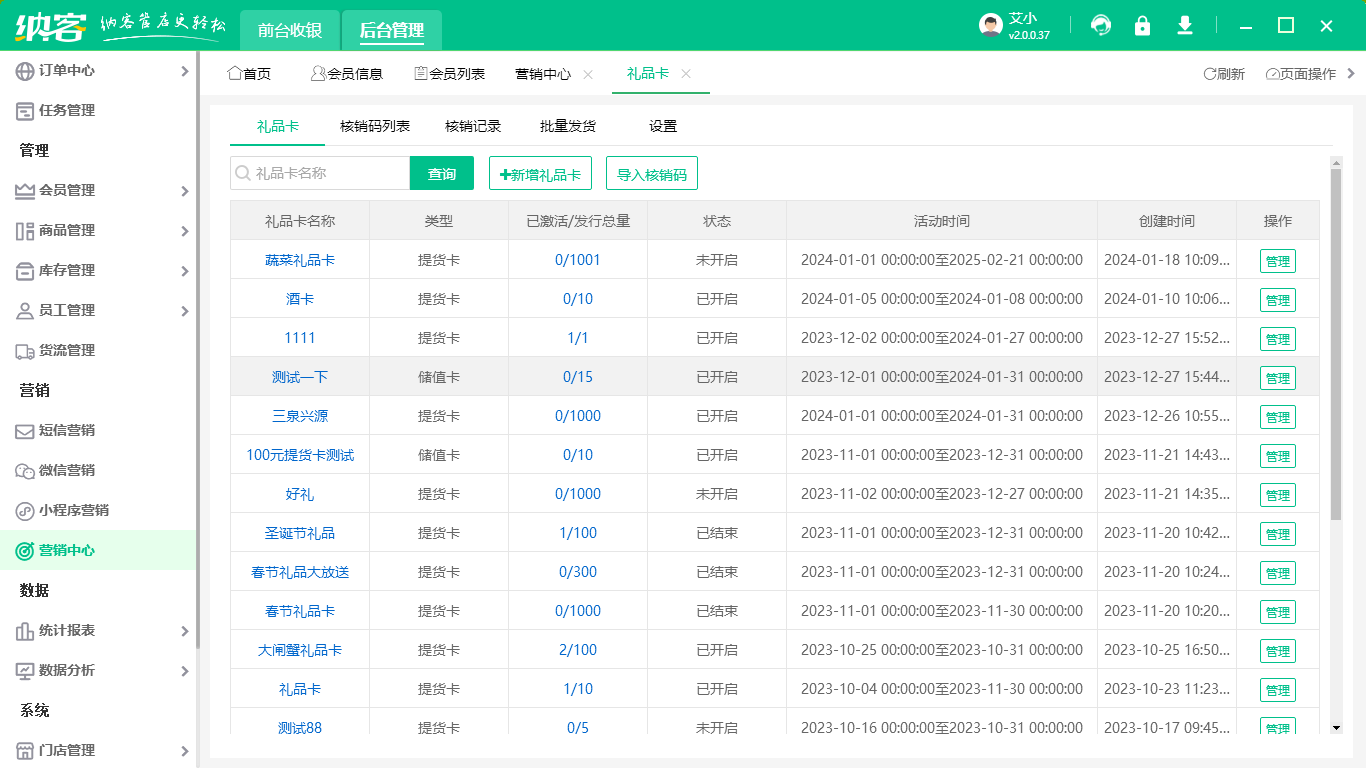Screen dimensions: 1366x768
Task: Click the customer service headset icon
Action: point(1101,26)
